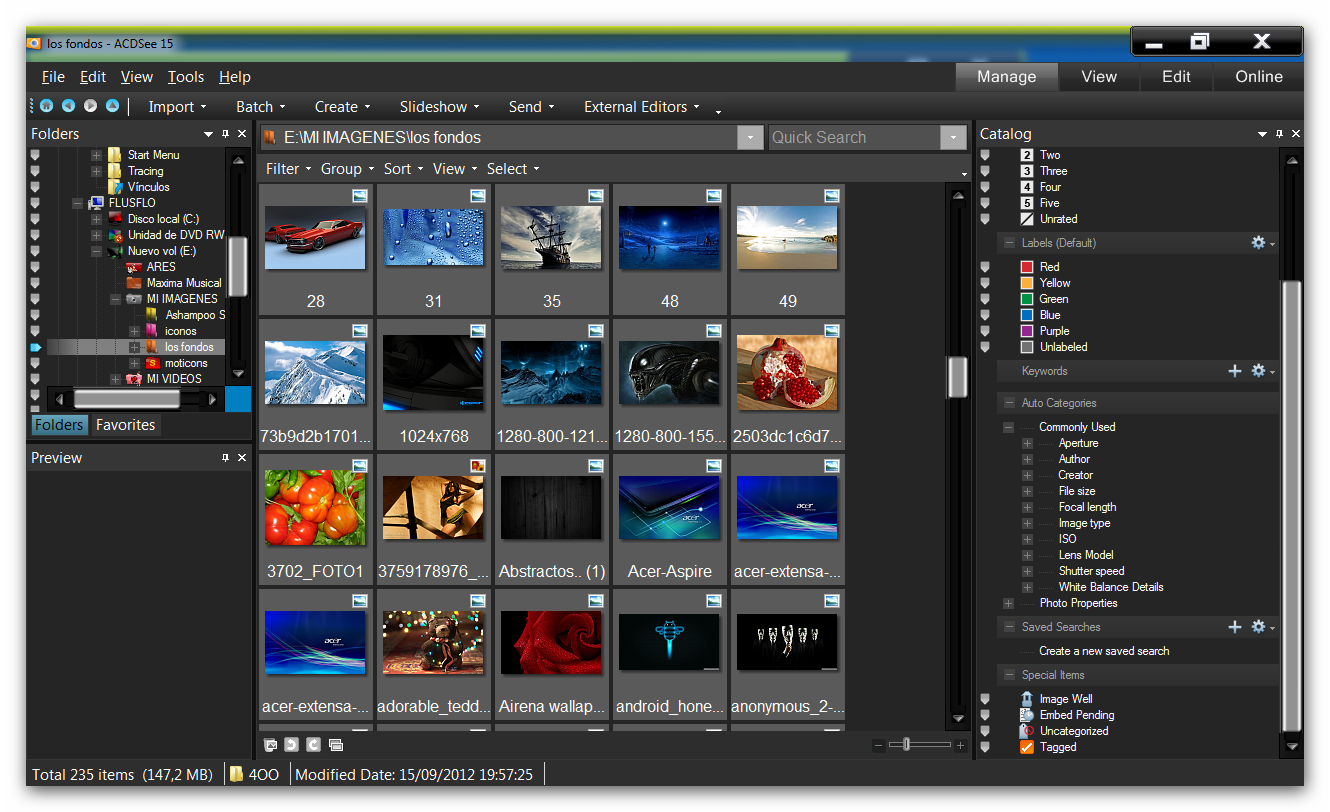
Task: Open the Tools menu
Action: click(185, 77)
